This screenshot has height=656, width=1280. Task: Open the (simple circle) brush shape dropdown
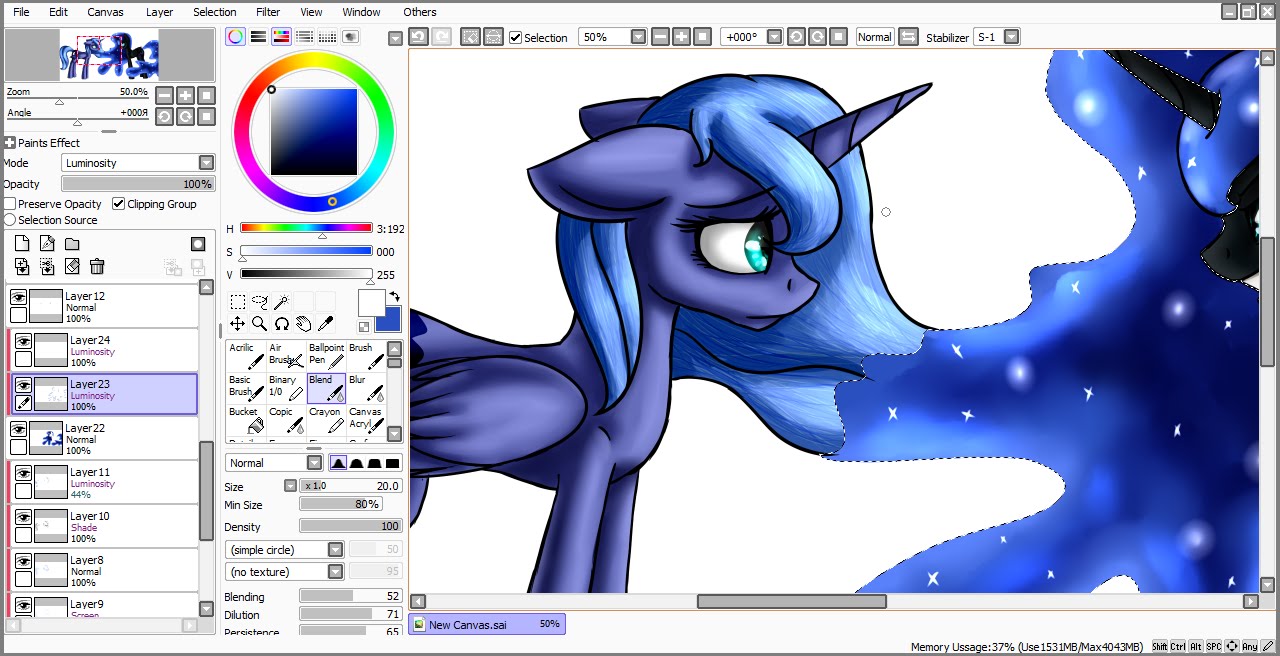[285, 550]
